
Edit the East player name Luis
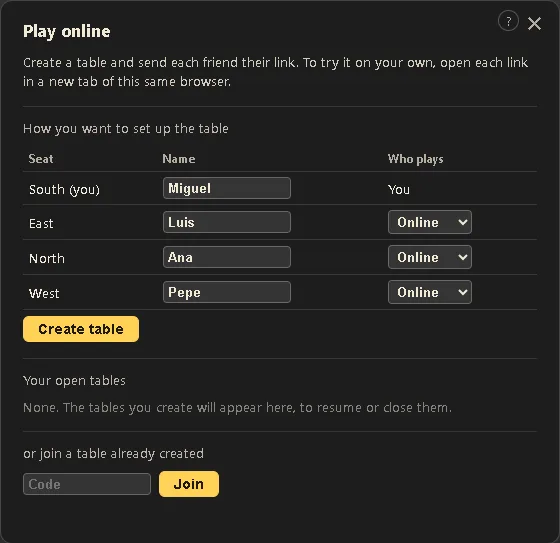pos(227,222)
